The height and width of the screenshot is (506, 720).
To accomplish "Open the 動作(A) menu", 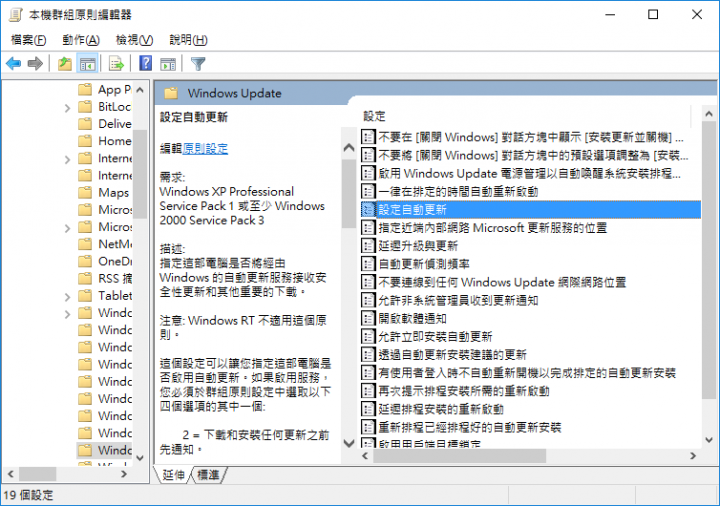I will (81, 40).
